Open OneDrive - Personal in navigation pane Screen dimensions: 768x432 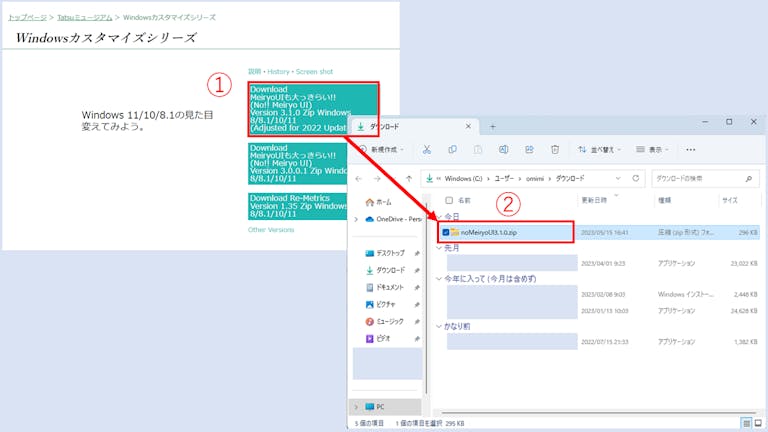coord(393,219)
